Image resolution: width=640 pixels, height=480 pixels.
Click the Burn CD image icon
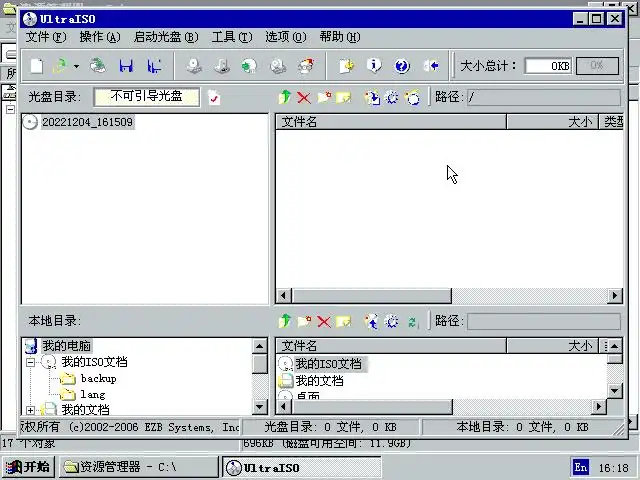(x=306, y=66)
